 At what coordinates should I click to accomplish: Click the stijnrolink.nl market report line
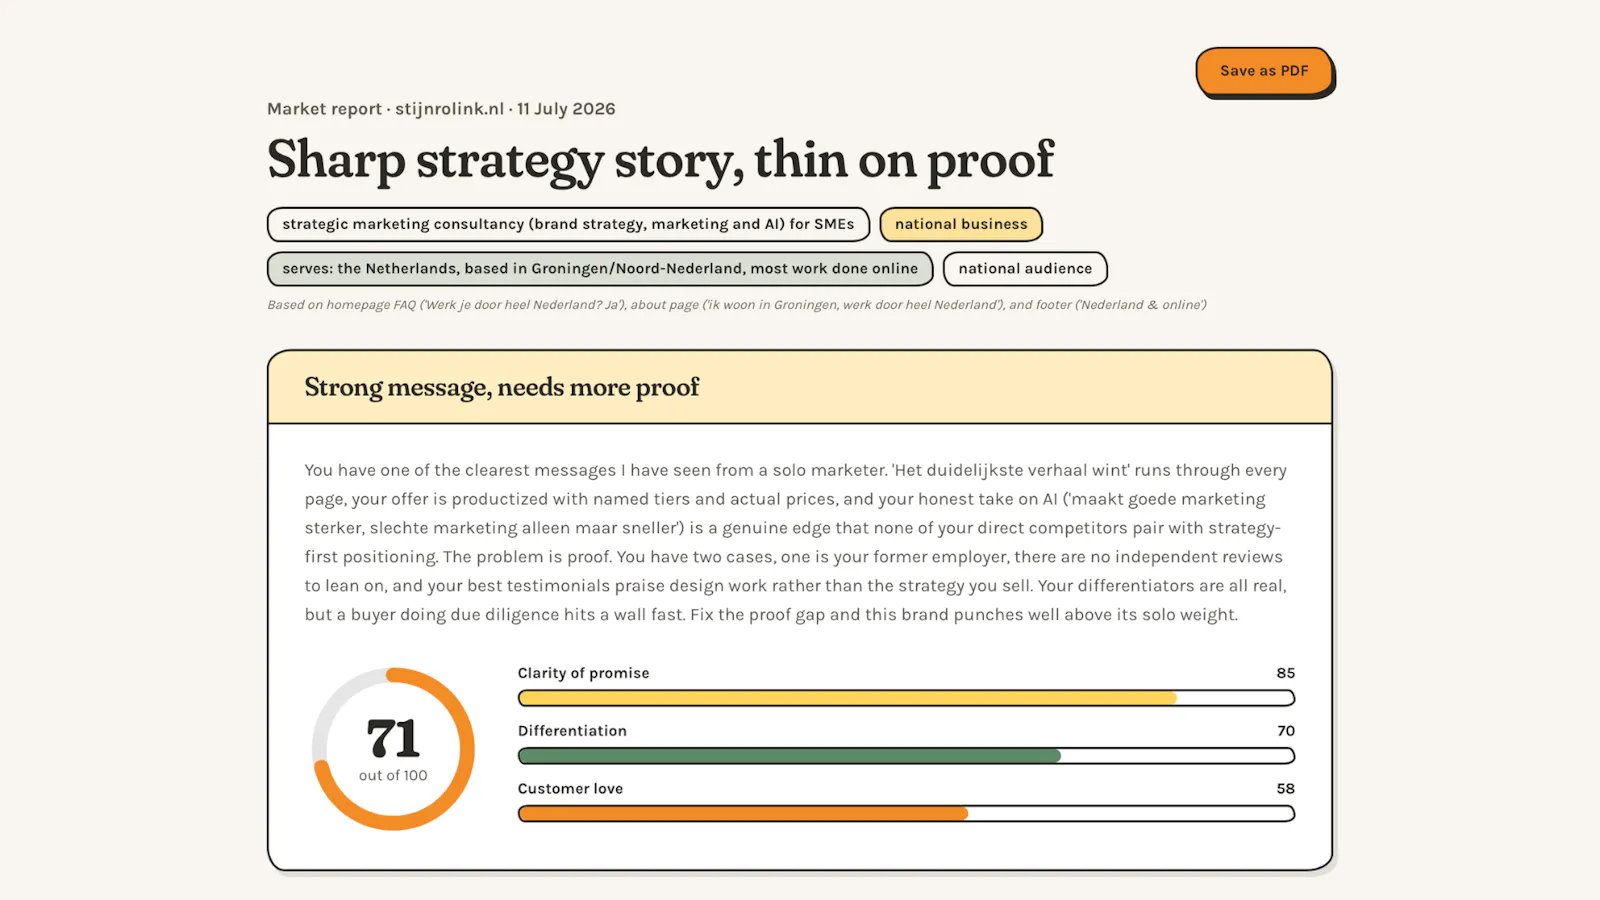coord(441,109)
